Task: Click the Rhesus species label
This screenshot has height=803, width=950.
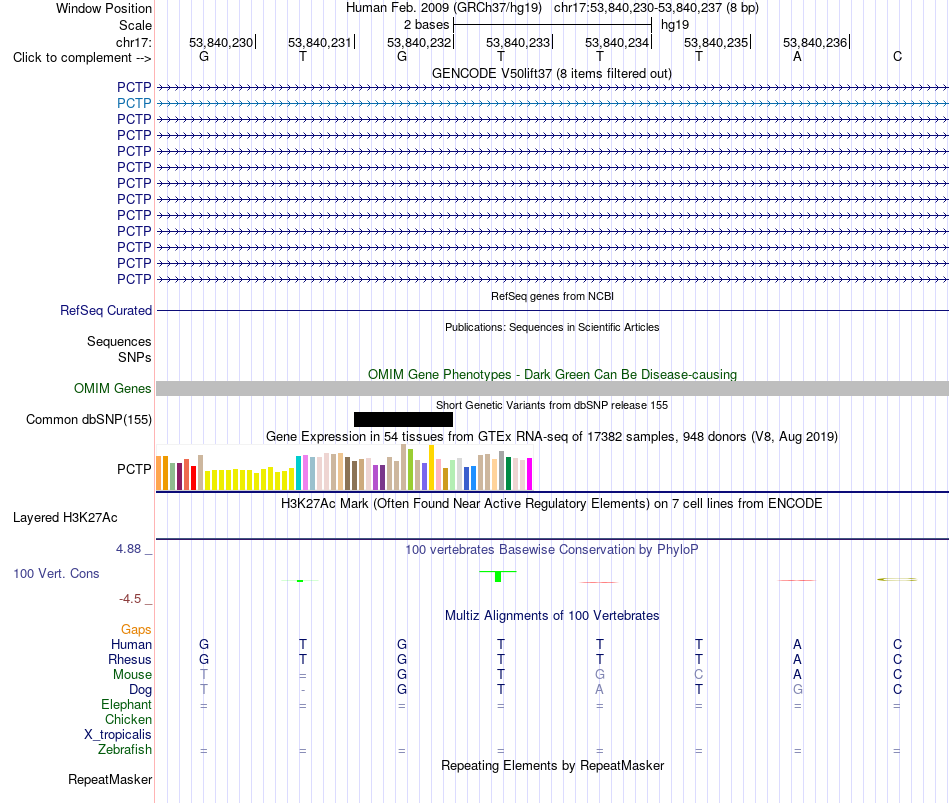Action: (x=130, y=659)
